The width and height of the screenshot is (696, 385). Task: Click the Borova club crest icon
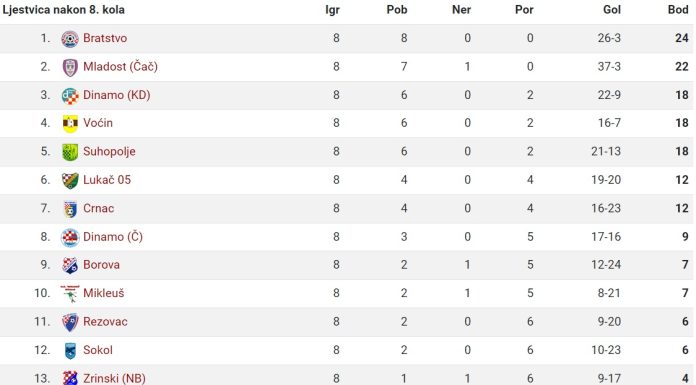point(70,266)
